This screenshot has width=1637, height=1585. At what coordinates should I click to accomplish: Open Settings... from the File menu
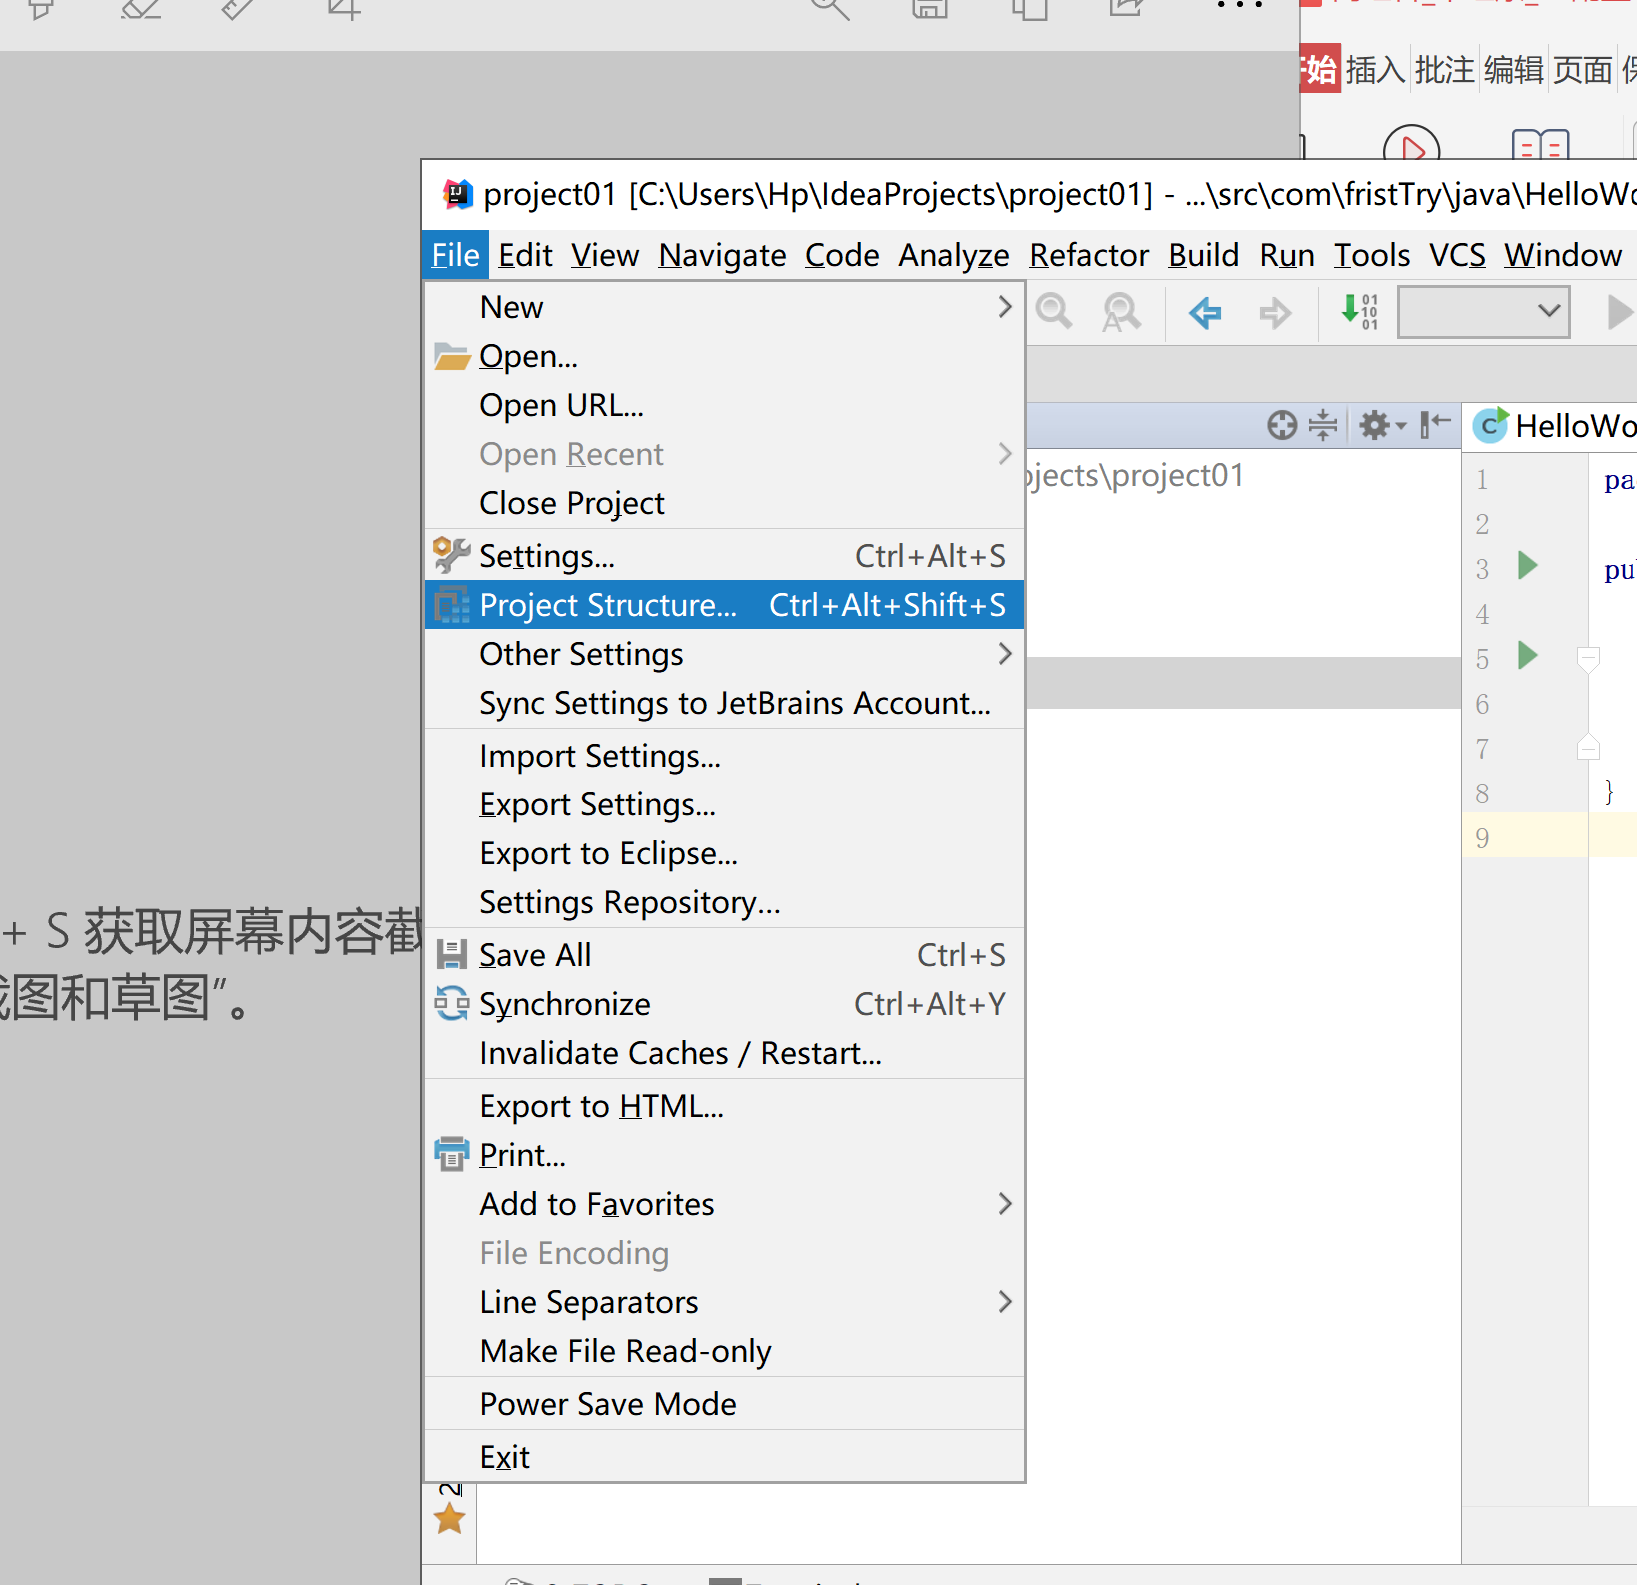(725, 556)
